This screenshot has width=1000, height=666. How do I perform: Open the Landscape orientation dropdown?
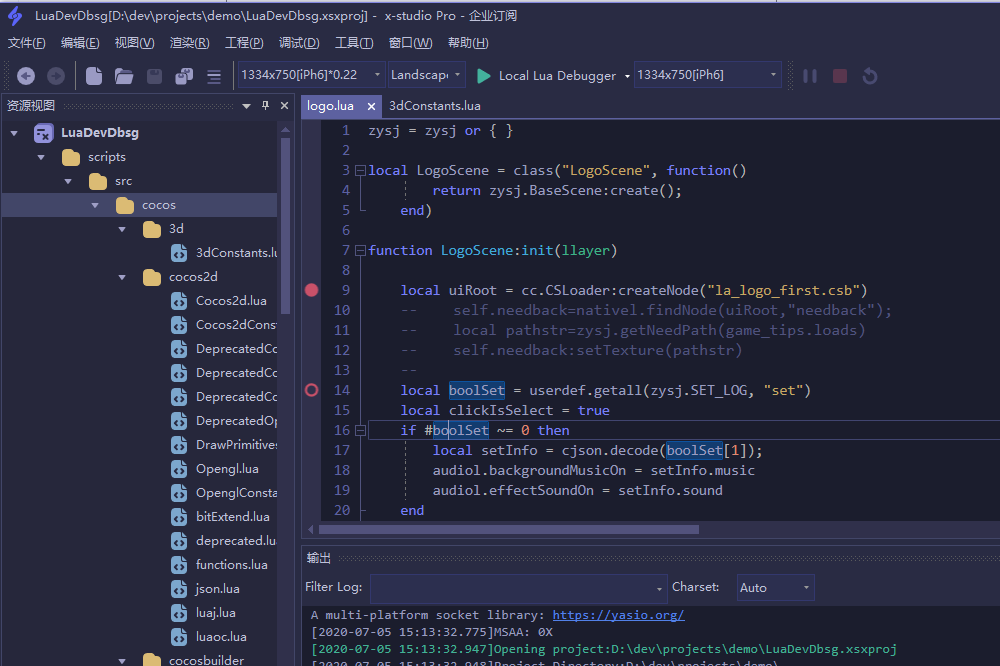coord(427,75)
